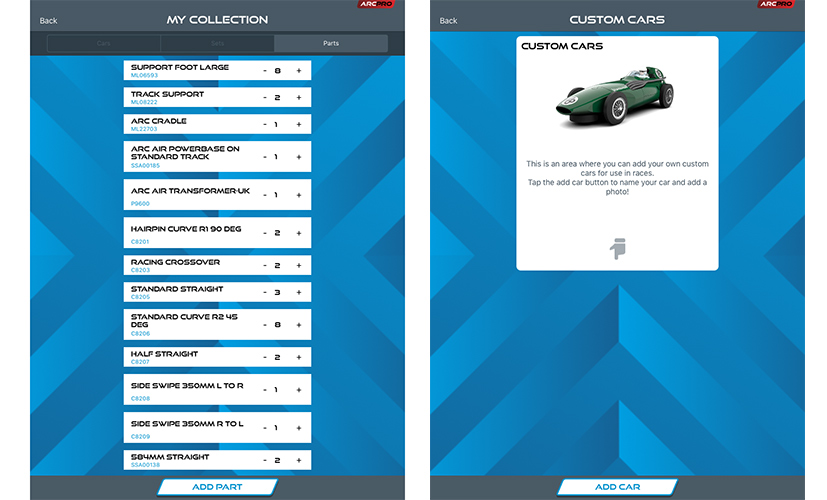Tap plus for Standard Straight
This screenshot has height=500, width=827.
point(299,293)
